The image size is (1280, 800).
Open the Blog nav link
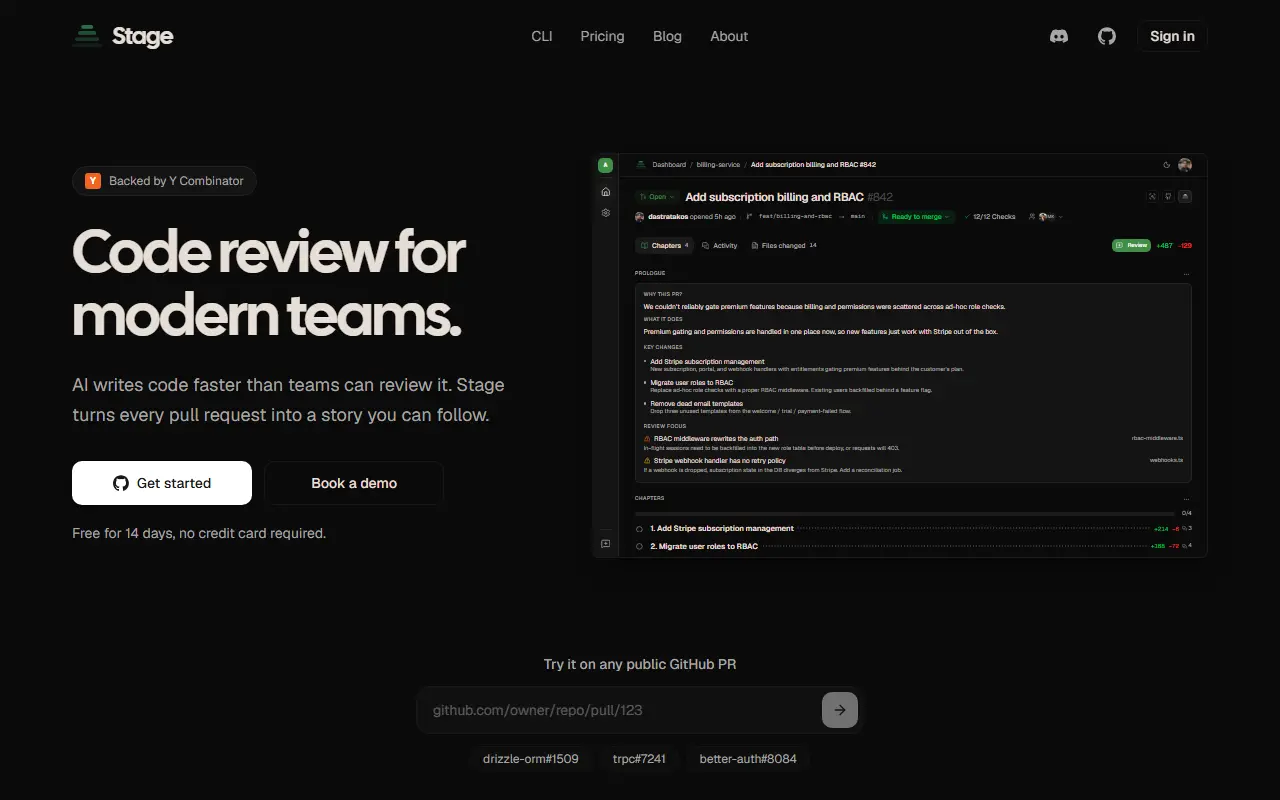coord(667,36)
